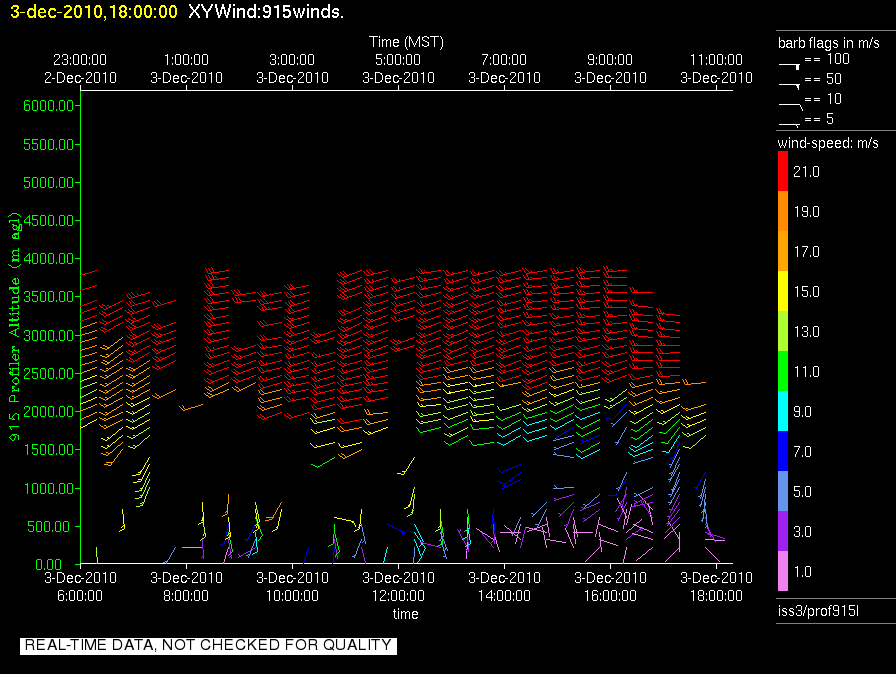Click the bottom axis '8:00:00' tick label
This screenshot has height=674, width=896.
point(186,596)
